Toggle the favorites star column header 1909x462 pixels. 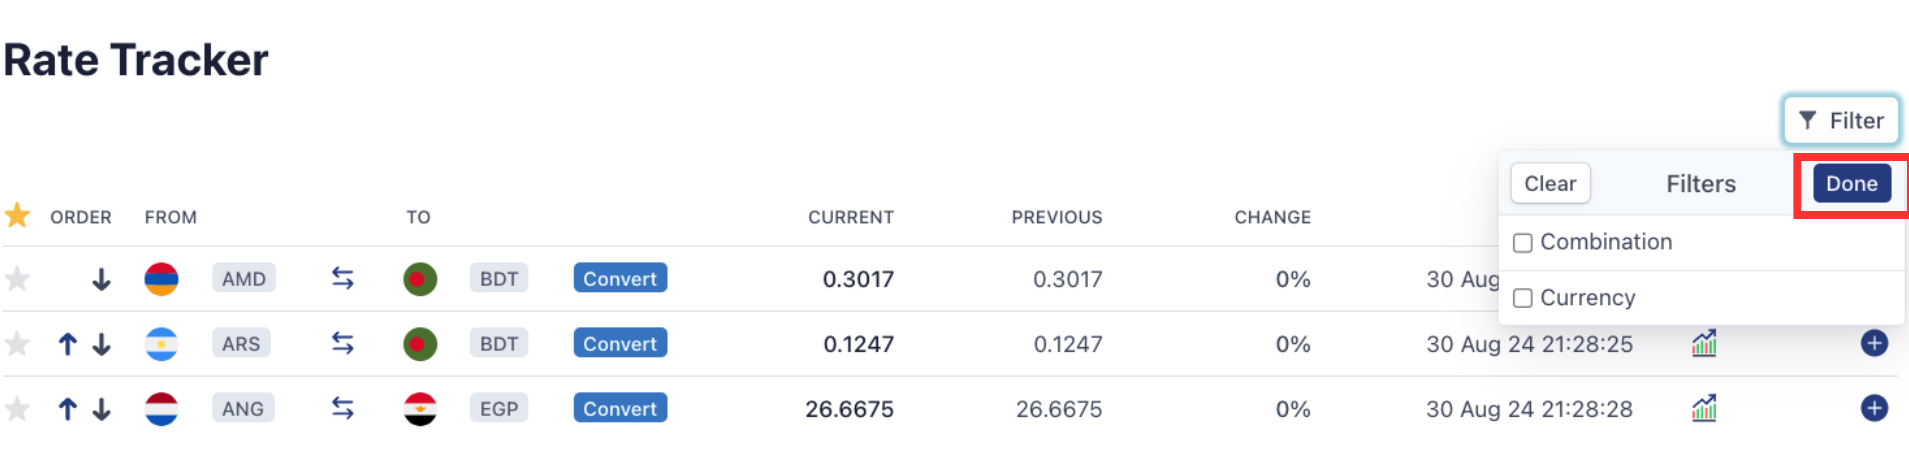[x=17, y=215]
